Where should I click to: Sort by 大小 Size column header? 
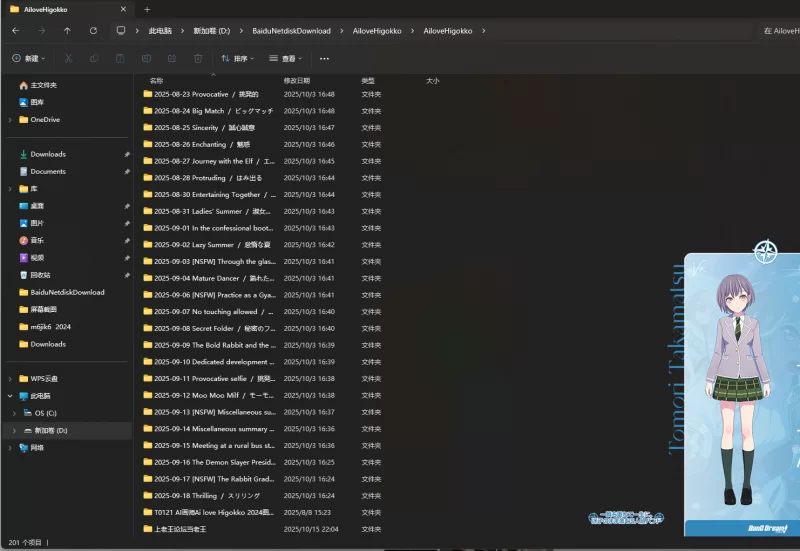coord(433,81)
